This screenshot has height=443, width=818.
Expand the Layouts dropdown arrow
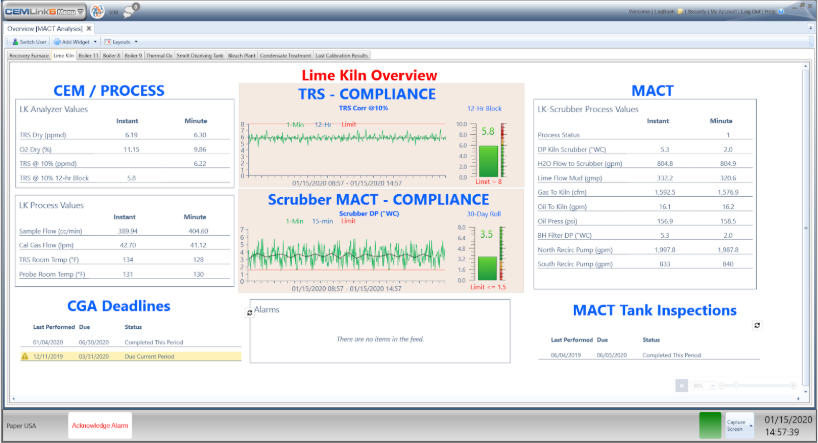[136, 42]
